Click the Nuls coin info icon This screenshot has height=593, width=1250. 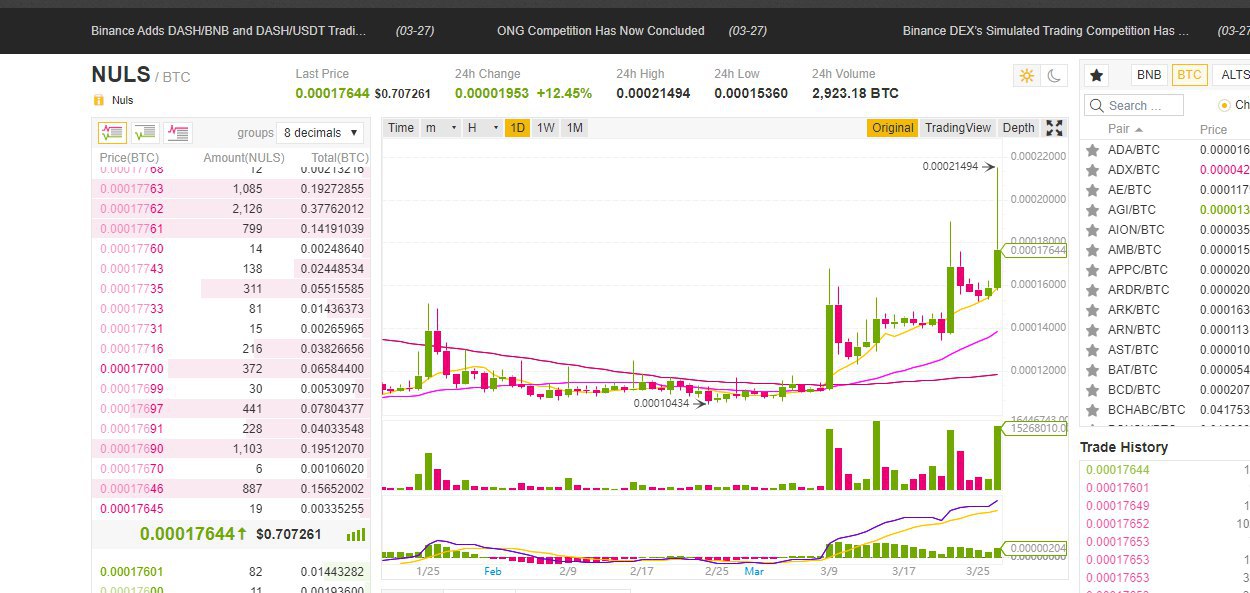tap(98, 100)
